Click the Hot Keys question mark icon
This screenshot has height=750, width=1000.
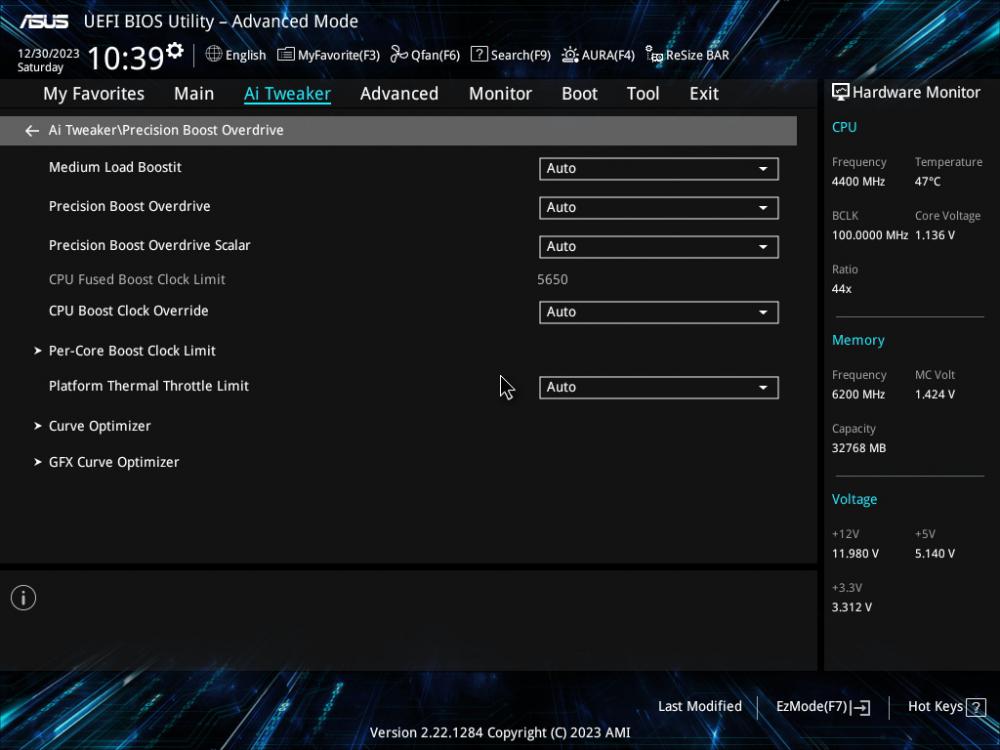click(x=976, y=707)
